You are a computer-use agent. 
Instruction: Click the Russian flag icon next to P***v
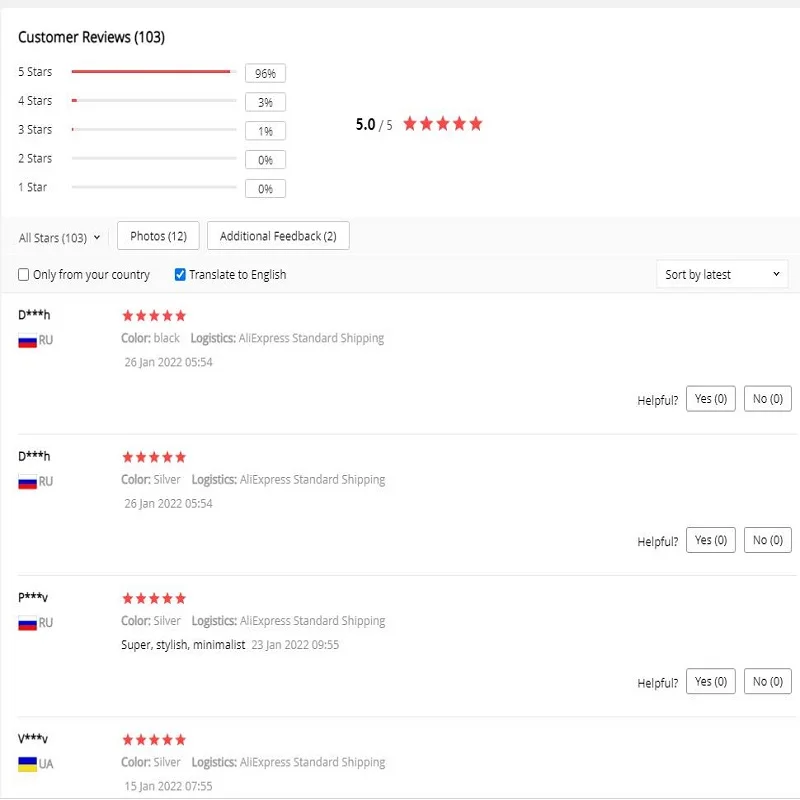[27, 623]
